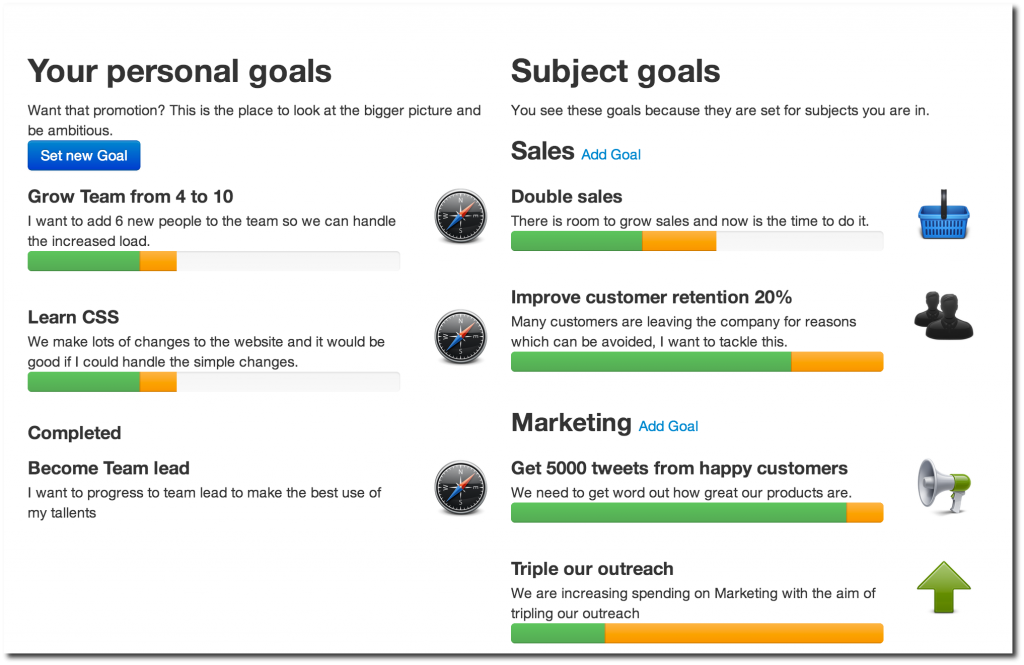Click the green up arrow outreach icon
The height and width of the screenshot is (665, 1024).
(x=944, y=587)
